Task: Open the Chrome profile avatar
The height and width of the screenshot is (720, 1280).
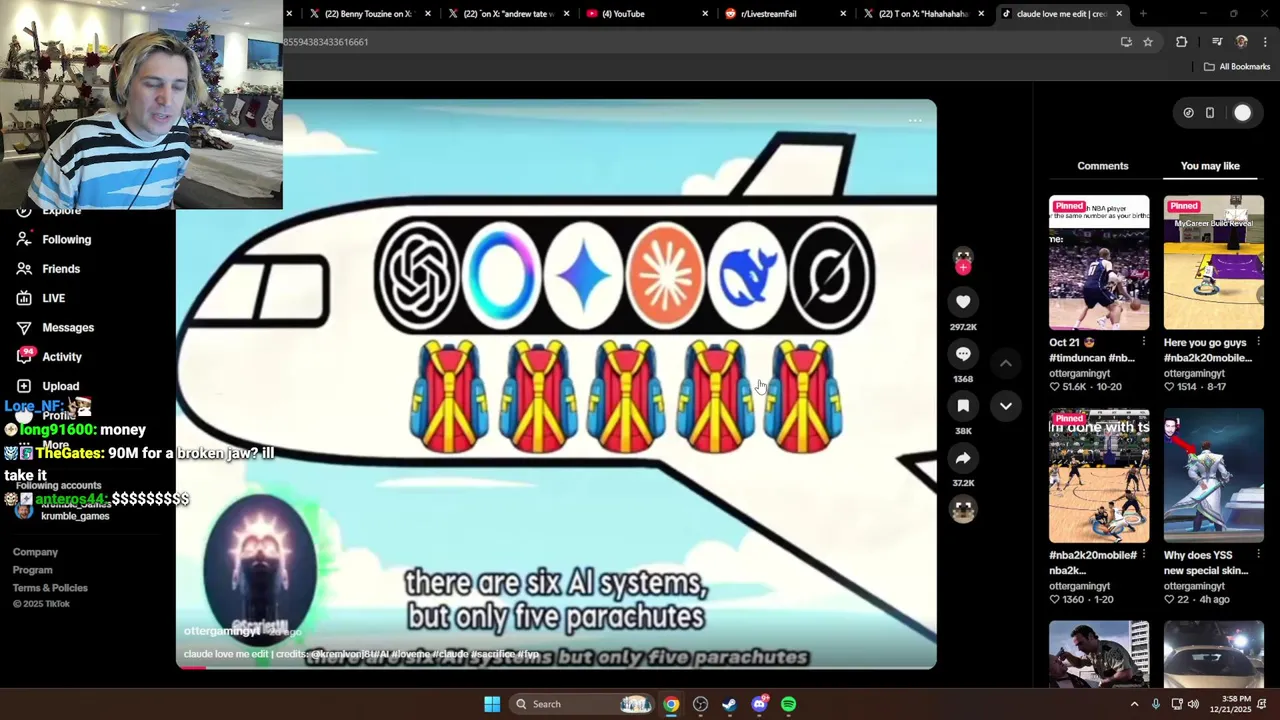Action: (1242, 42)
